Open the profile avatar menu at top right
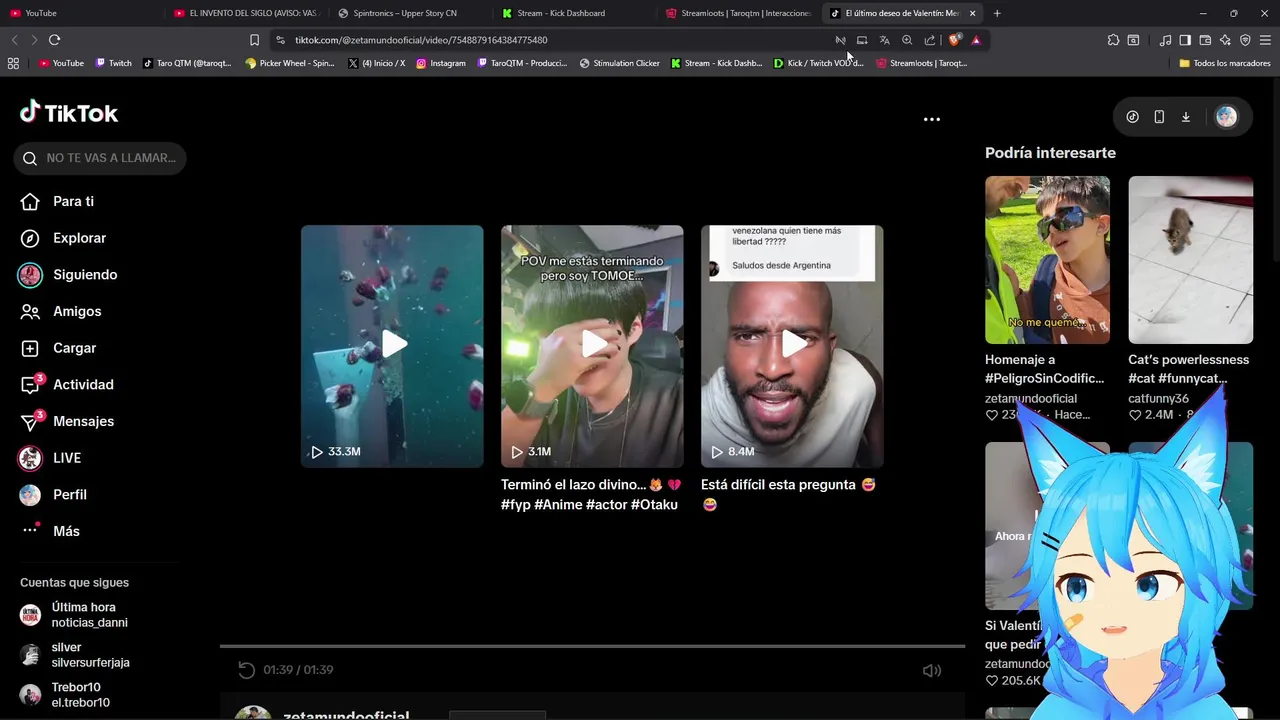 pyautogui.click(x=1226, y=117)
